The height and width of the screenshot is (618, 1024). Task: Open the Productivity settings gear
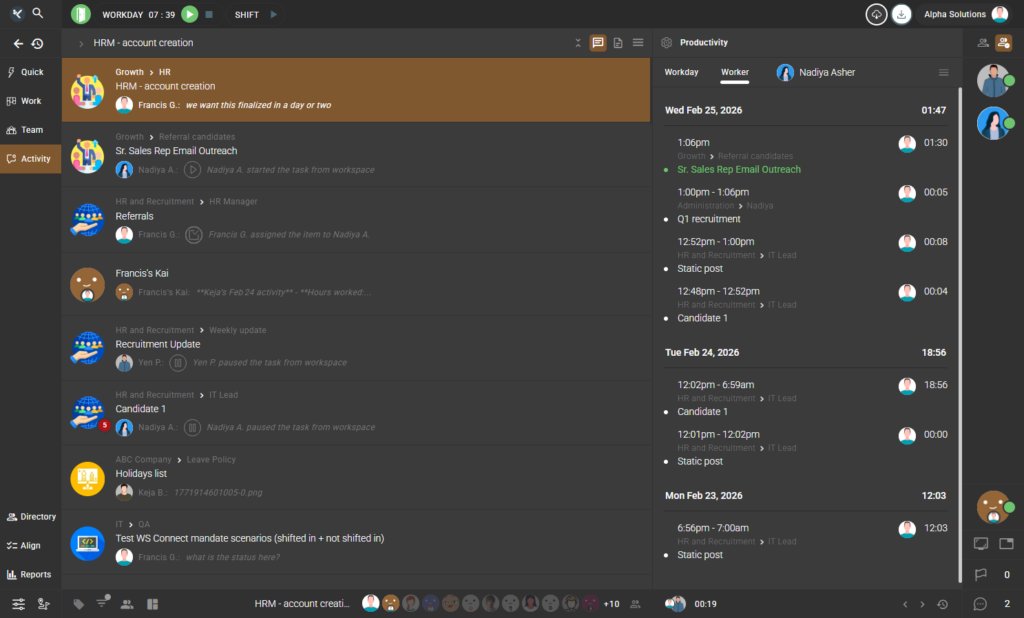click(667, 43)
